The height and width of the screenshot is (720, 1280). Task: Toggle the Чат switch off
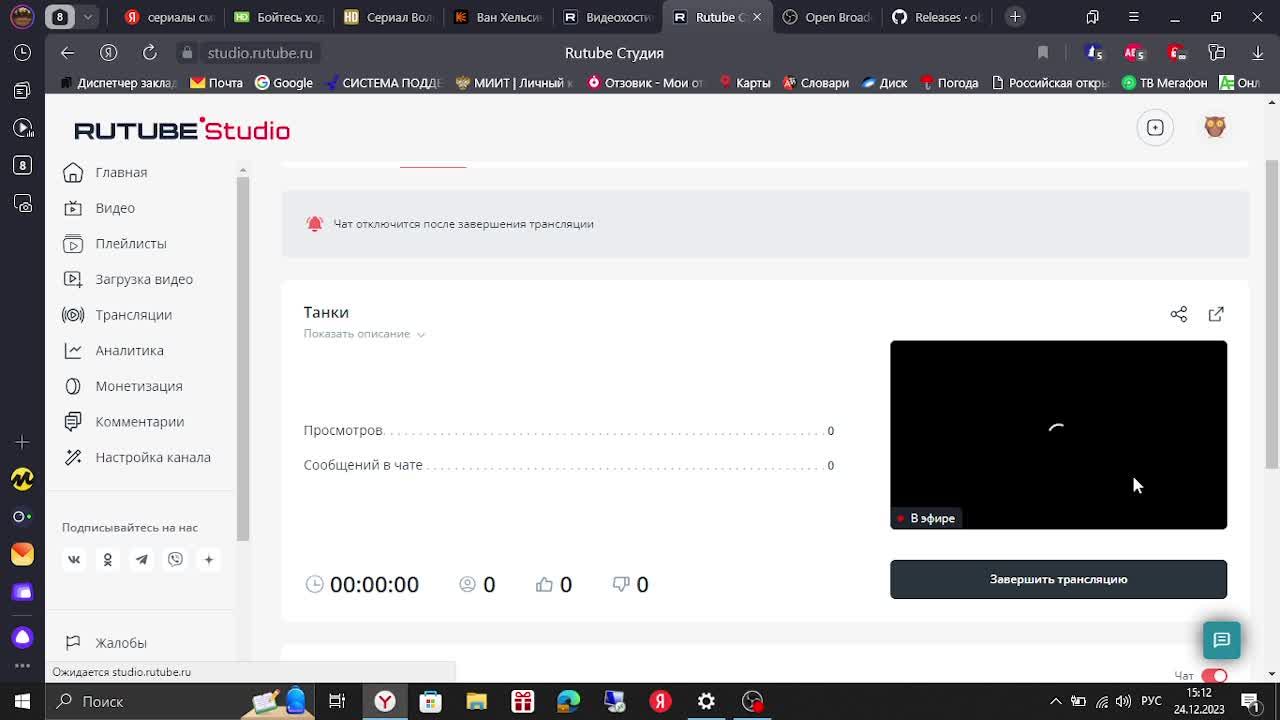(x=1214, y=676)
